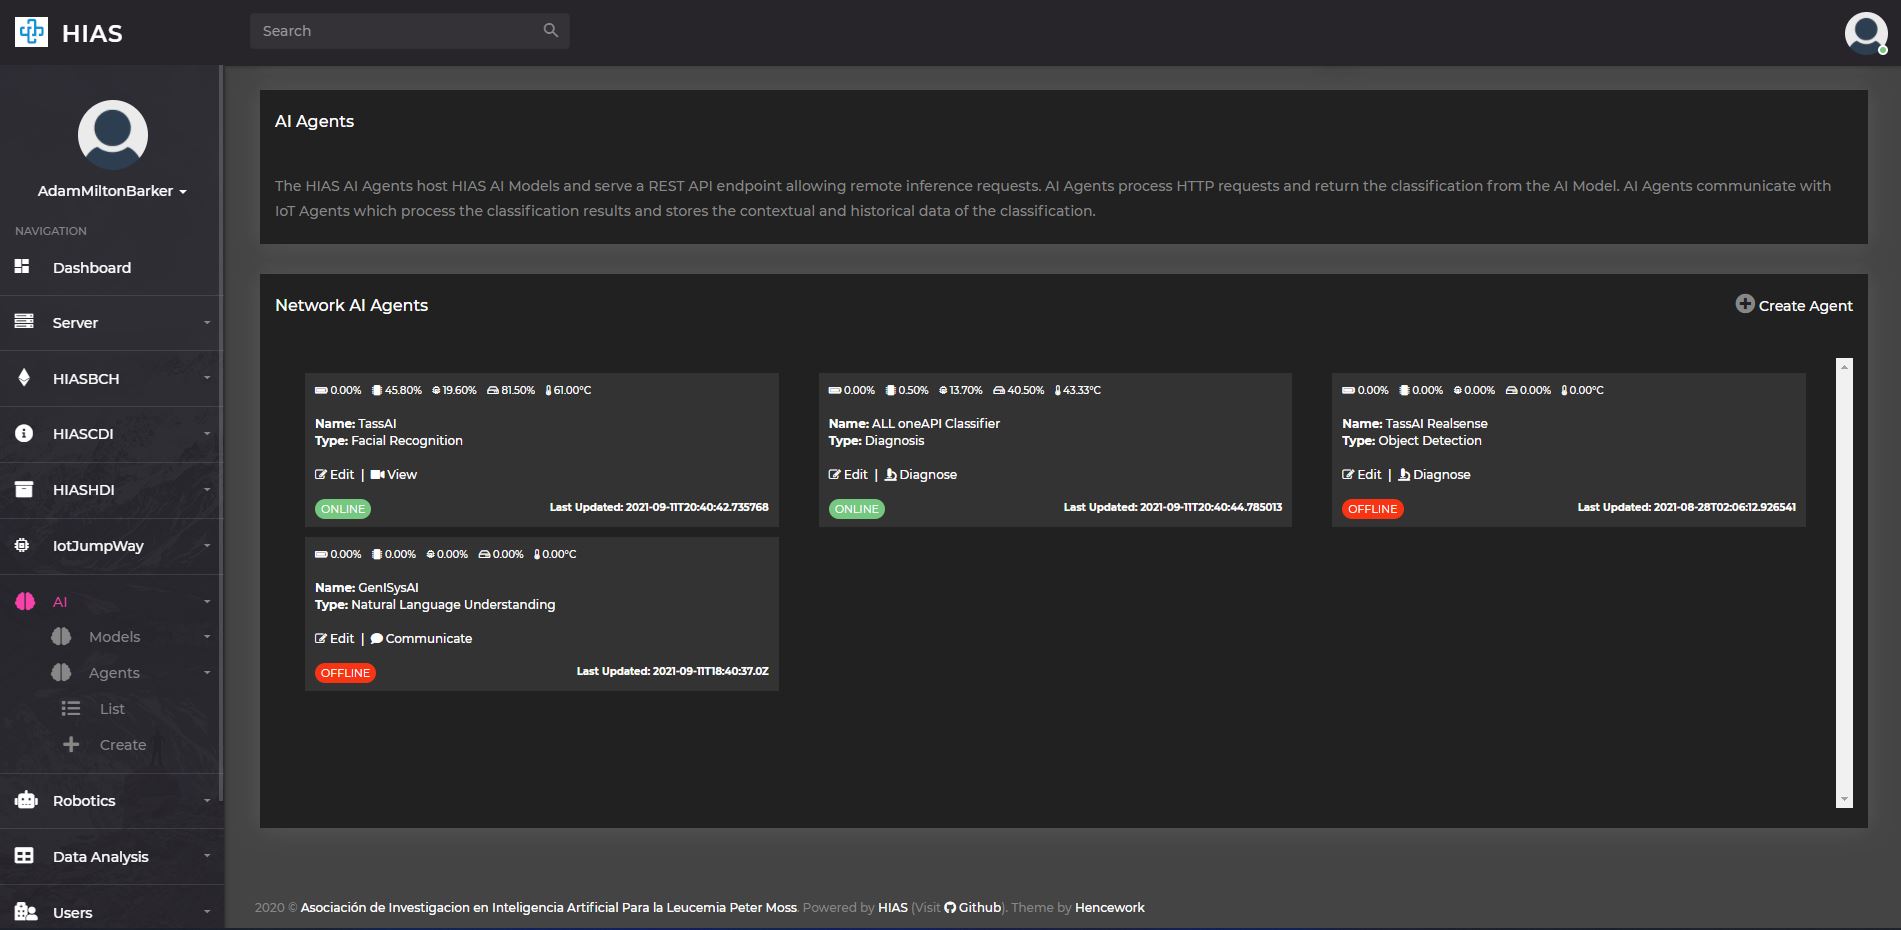Click the agents list scrollbar down arrow

pyautogui.click(x=1844, y=800)
